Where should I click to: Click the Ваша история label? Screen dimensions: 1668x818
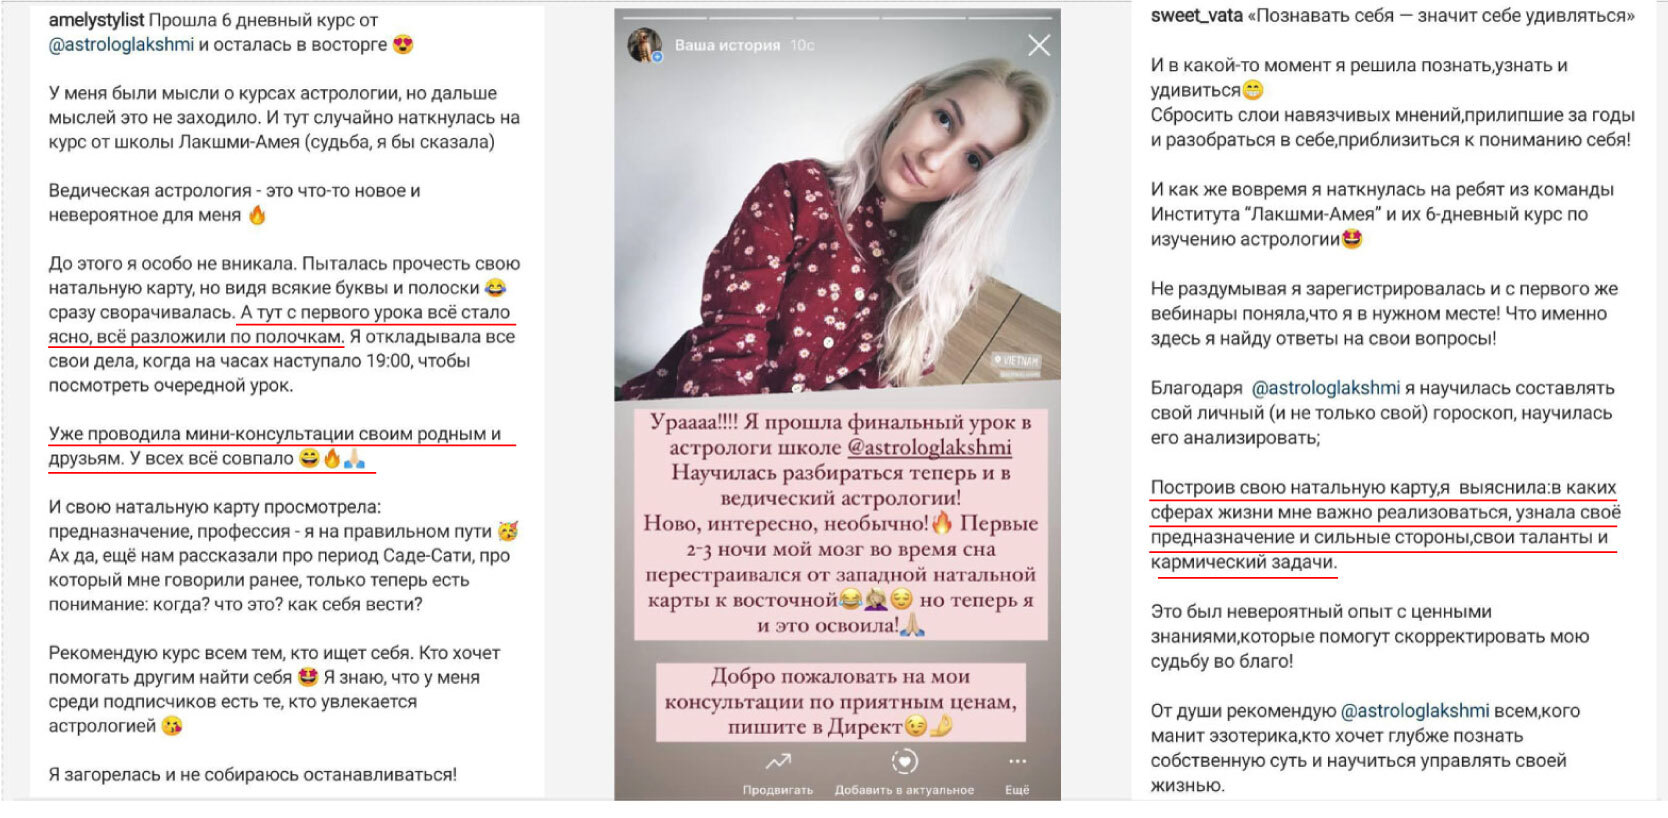tap(727, 45)
